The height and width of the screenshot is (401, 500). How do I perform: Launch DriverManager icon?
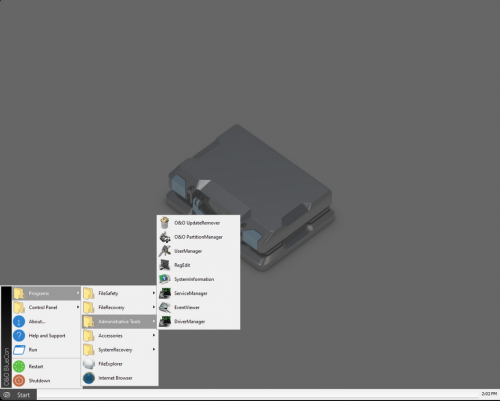165,321
